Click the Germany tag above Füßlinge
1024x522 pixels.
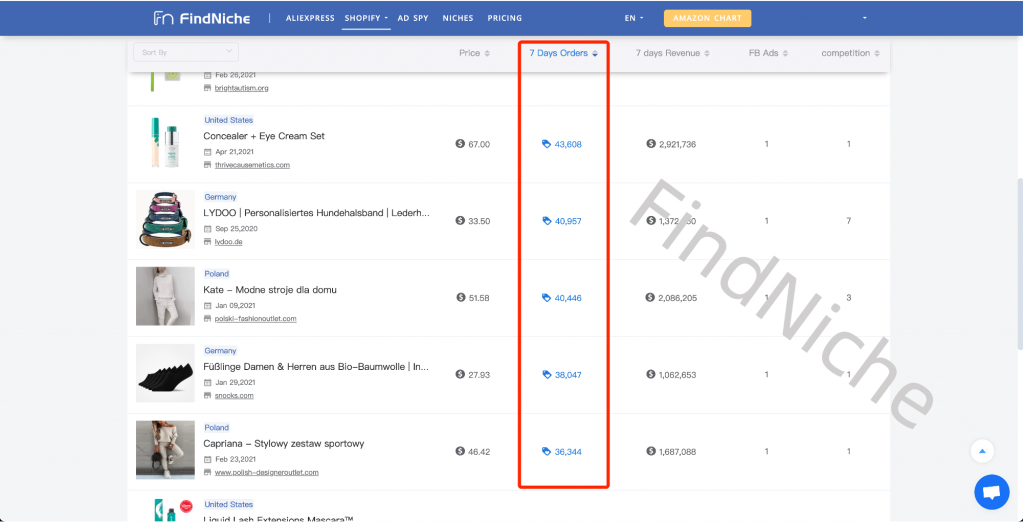220,351
